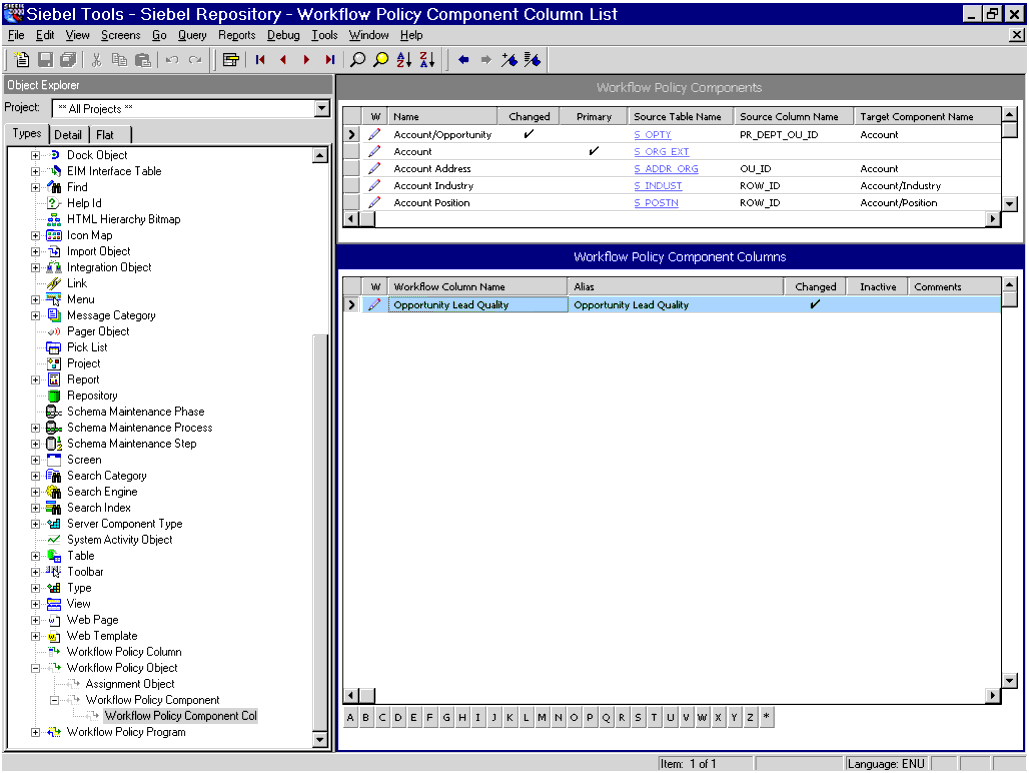Click the Cut scissors icon
This screenshot has height=773, width=1029.
[x=96, y=60]
